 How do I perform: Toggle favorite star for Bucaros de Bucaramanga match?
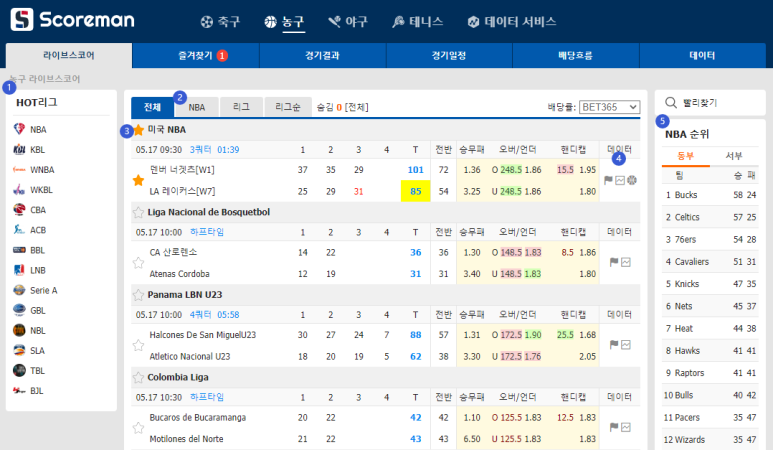point(139,428)
